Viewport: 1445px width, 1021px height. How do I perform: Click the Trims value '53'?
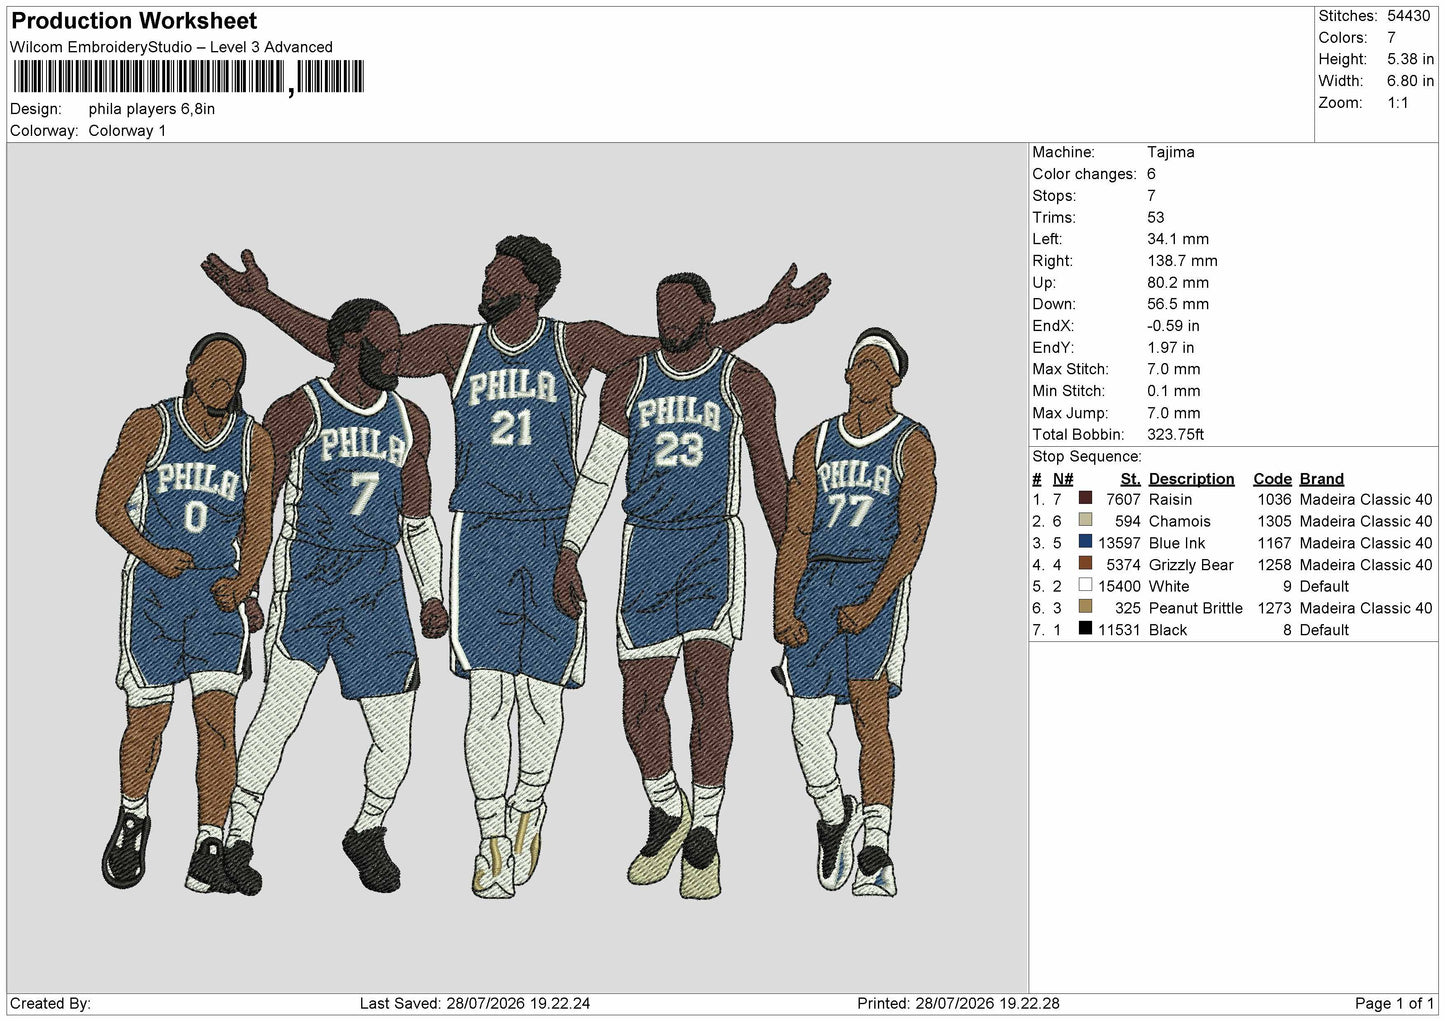[x=1155, y=217]
